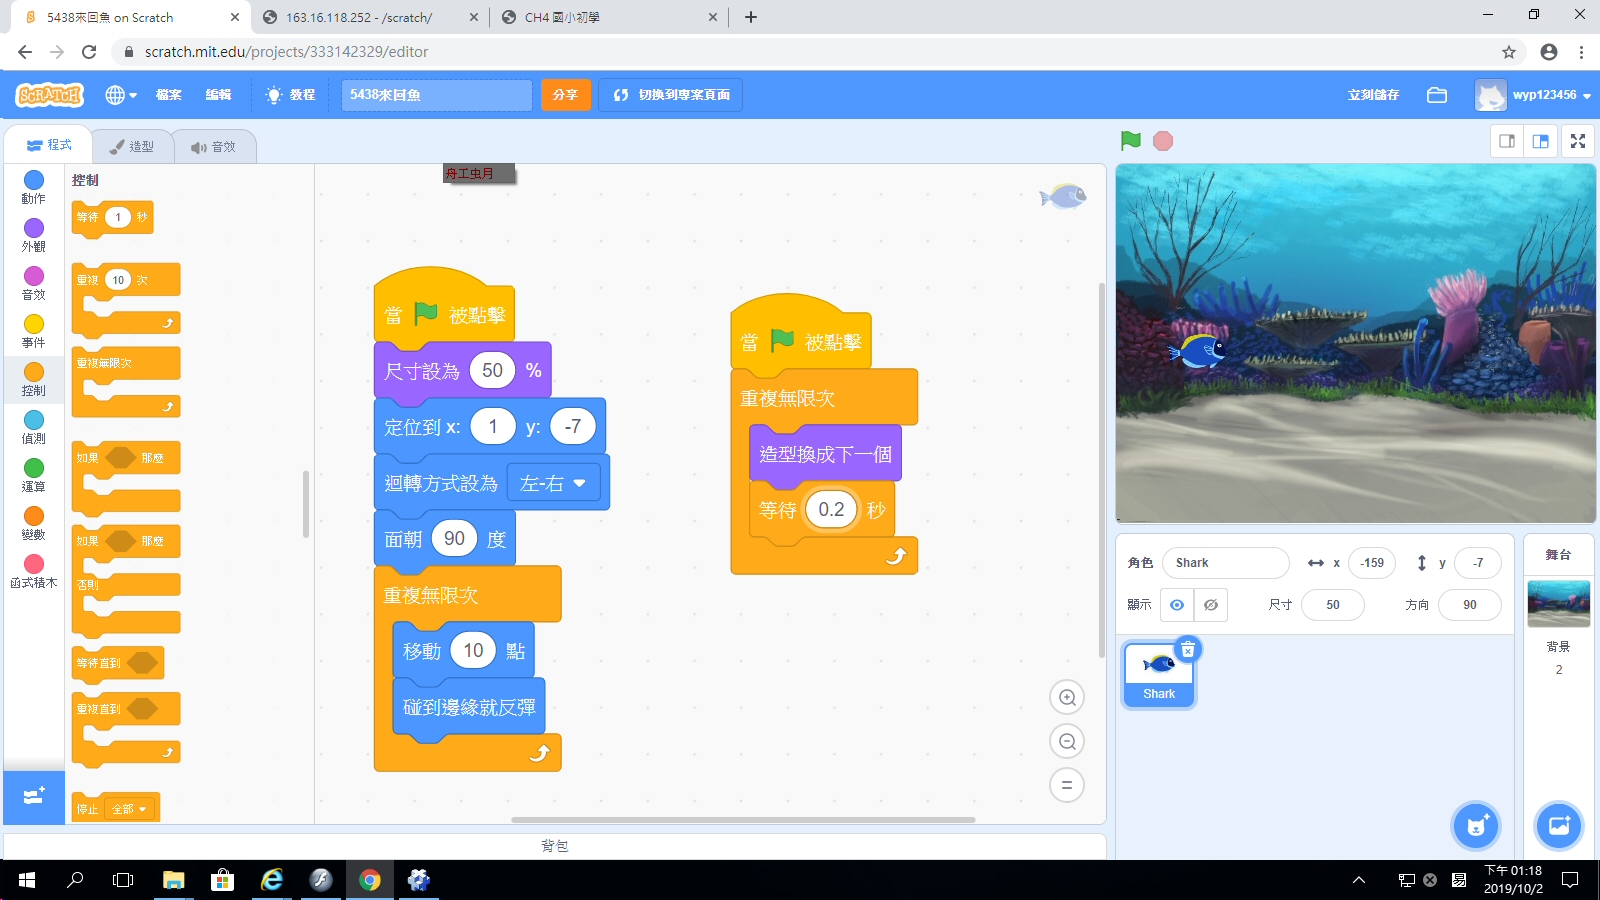Open the 教程 tutorials lightbulb
1600x900 pixels.
click(290, 95)
